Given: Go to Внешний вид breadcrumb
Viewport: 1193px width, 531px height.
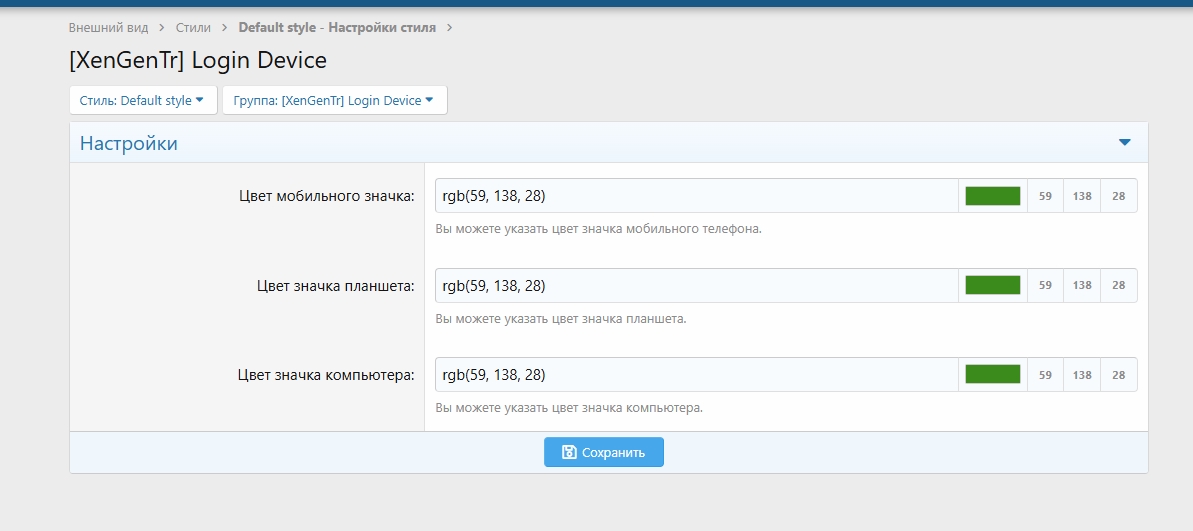Looking at the screenshot, I should click(x=108, y=27).
